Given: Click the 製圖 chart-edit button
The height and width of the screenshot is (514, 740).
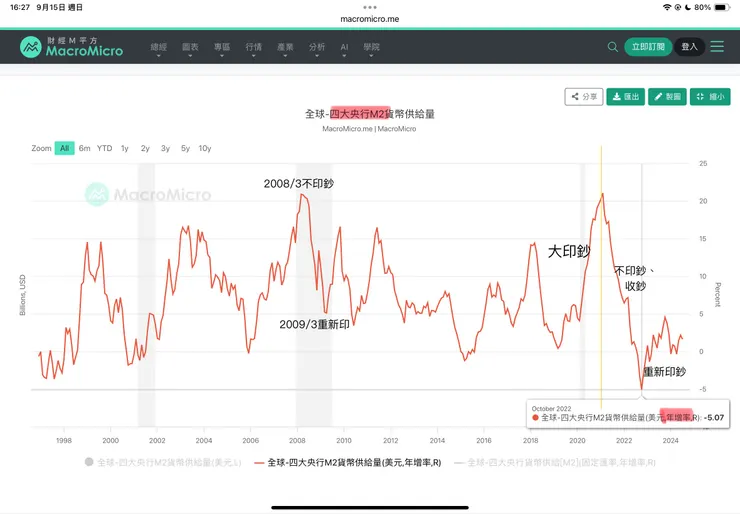Looking at the screenshot, I should tap(667, 97).
